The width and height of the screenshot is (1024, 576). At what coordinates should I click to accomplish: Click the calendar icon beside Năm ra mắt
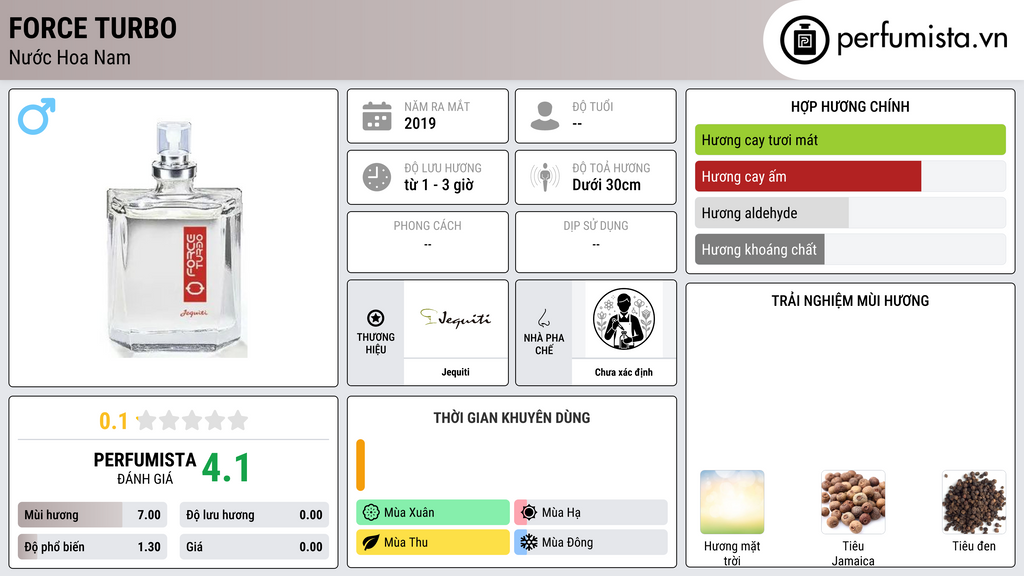[377, 116]
